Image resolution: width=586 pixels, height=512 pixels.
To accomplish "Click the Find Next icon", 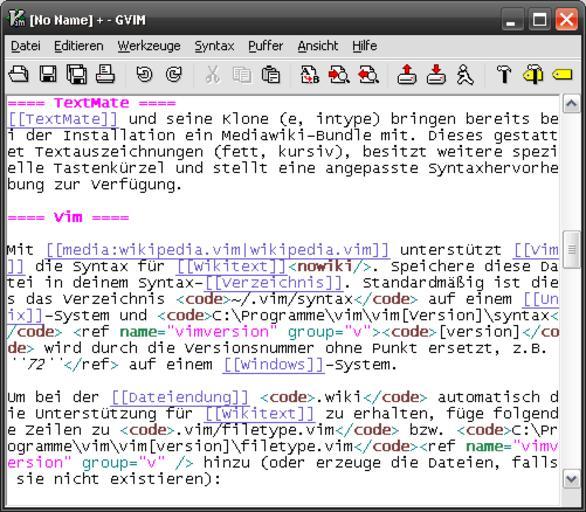I will point(339,74).
